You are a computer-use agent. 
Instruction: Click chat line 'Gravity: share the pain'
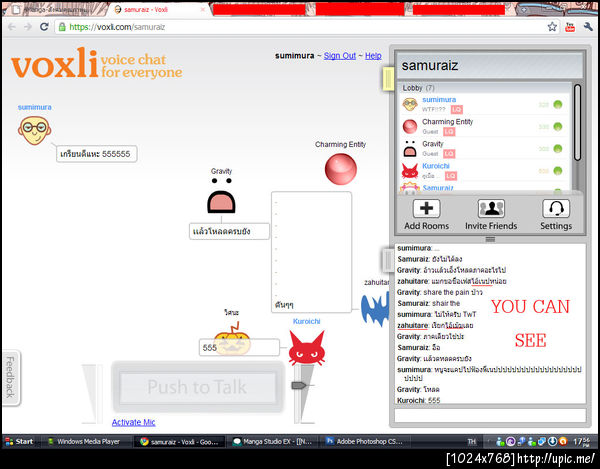440,292
